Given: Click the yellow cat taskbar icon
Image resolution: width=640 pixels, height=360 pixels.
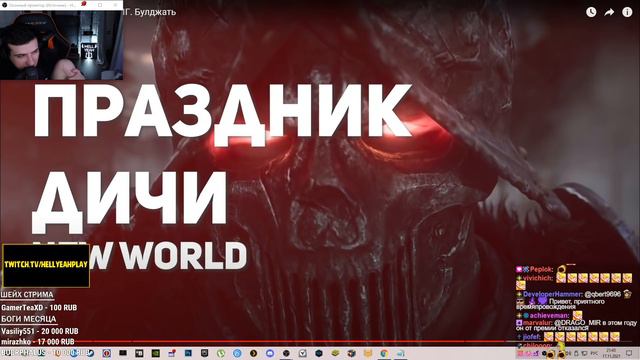Looking at the screenshot, I should pos(368,353).
